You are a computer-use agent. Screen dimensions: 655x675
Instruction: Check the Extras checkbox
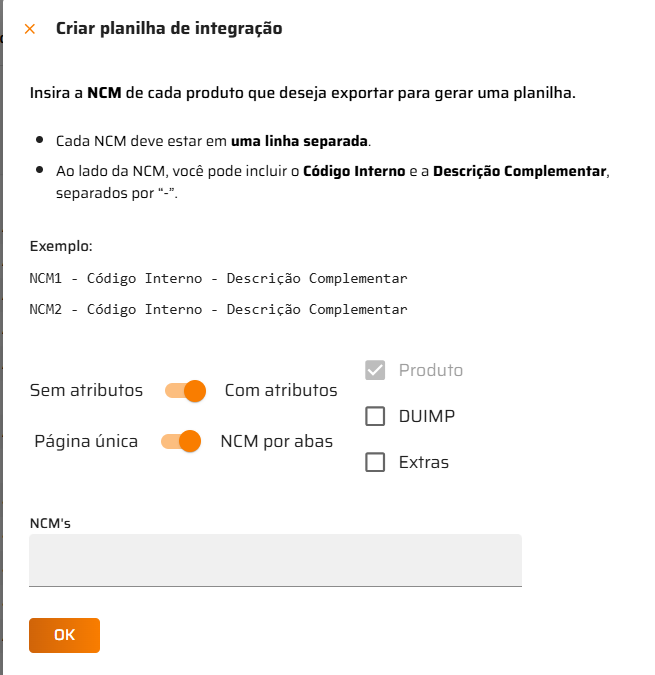tap(375, 462)
